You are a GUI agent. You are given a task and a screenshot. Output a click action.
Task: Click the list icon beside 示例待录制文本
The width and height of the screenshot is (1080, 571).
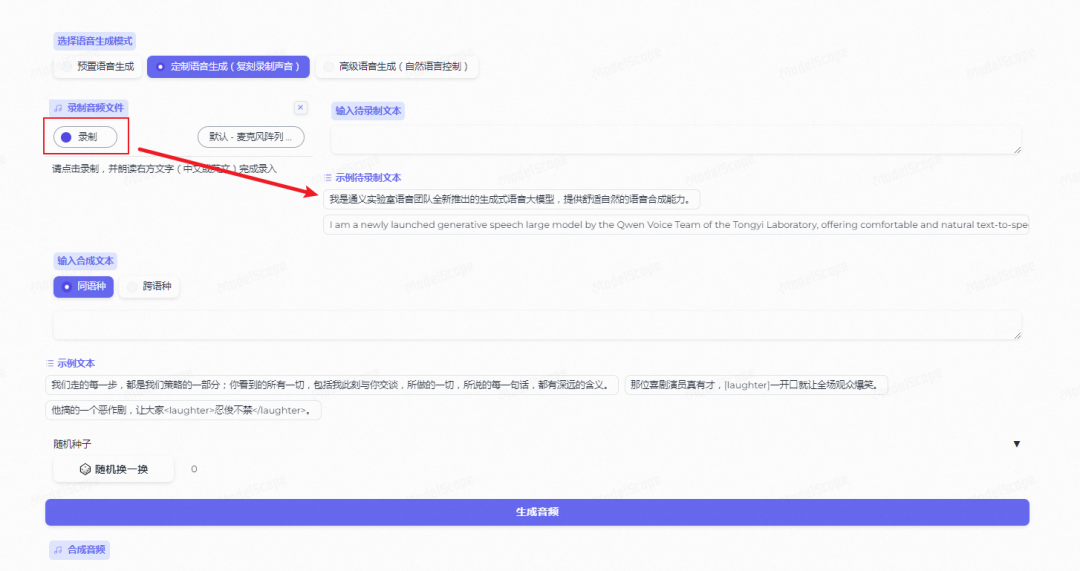point(328,178)
